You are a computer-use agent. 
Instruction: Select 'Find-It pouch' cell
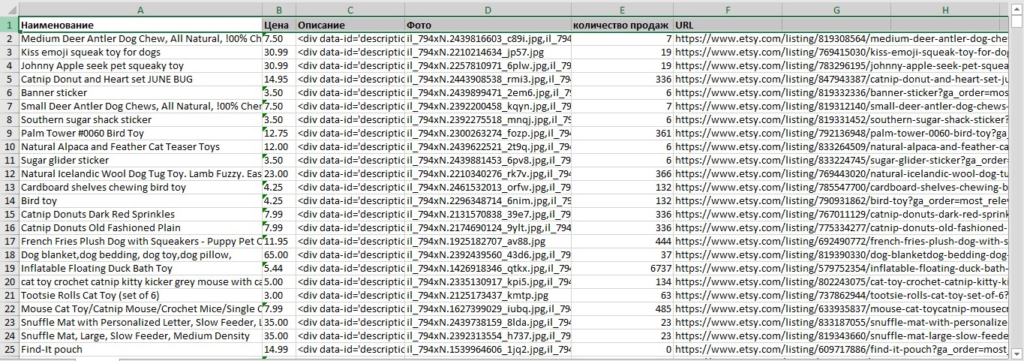coord(140,350)
